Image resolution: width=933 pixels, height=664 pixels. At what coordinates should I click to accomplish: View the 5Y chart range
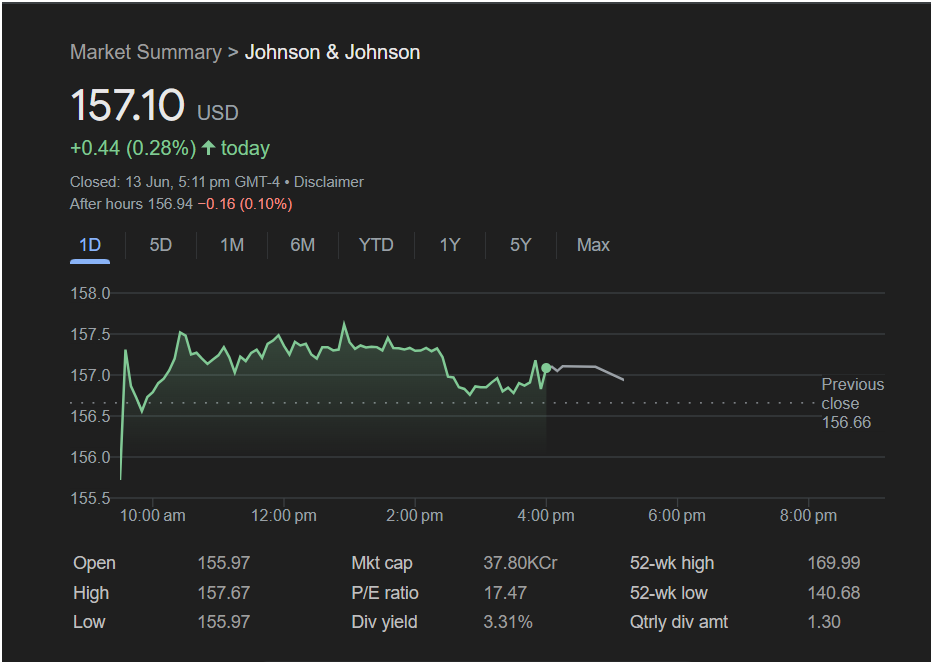click(x=521, y=245)
